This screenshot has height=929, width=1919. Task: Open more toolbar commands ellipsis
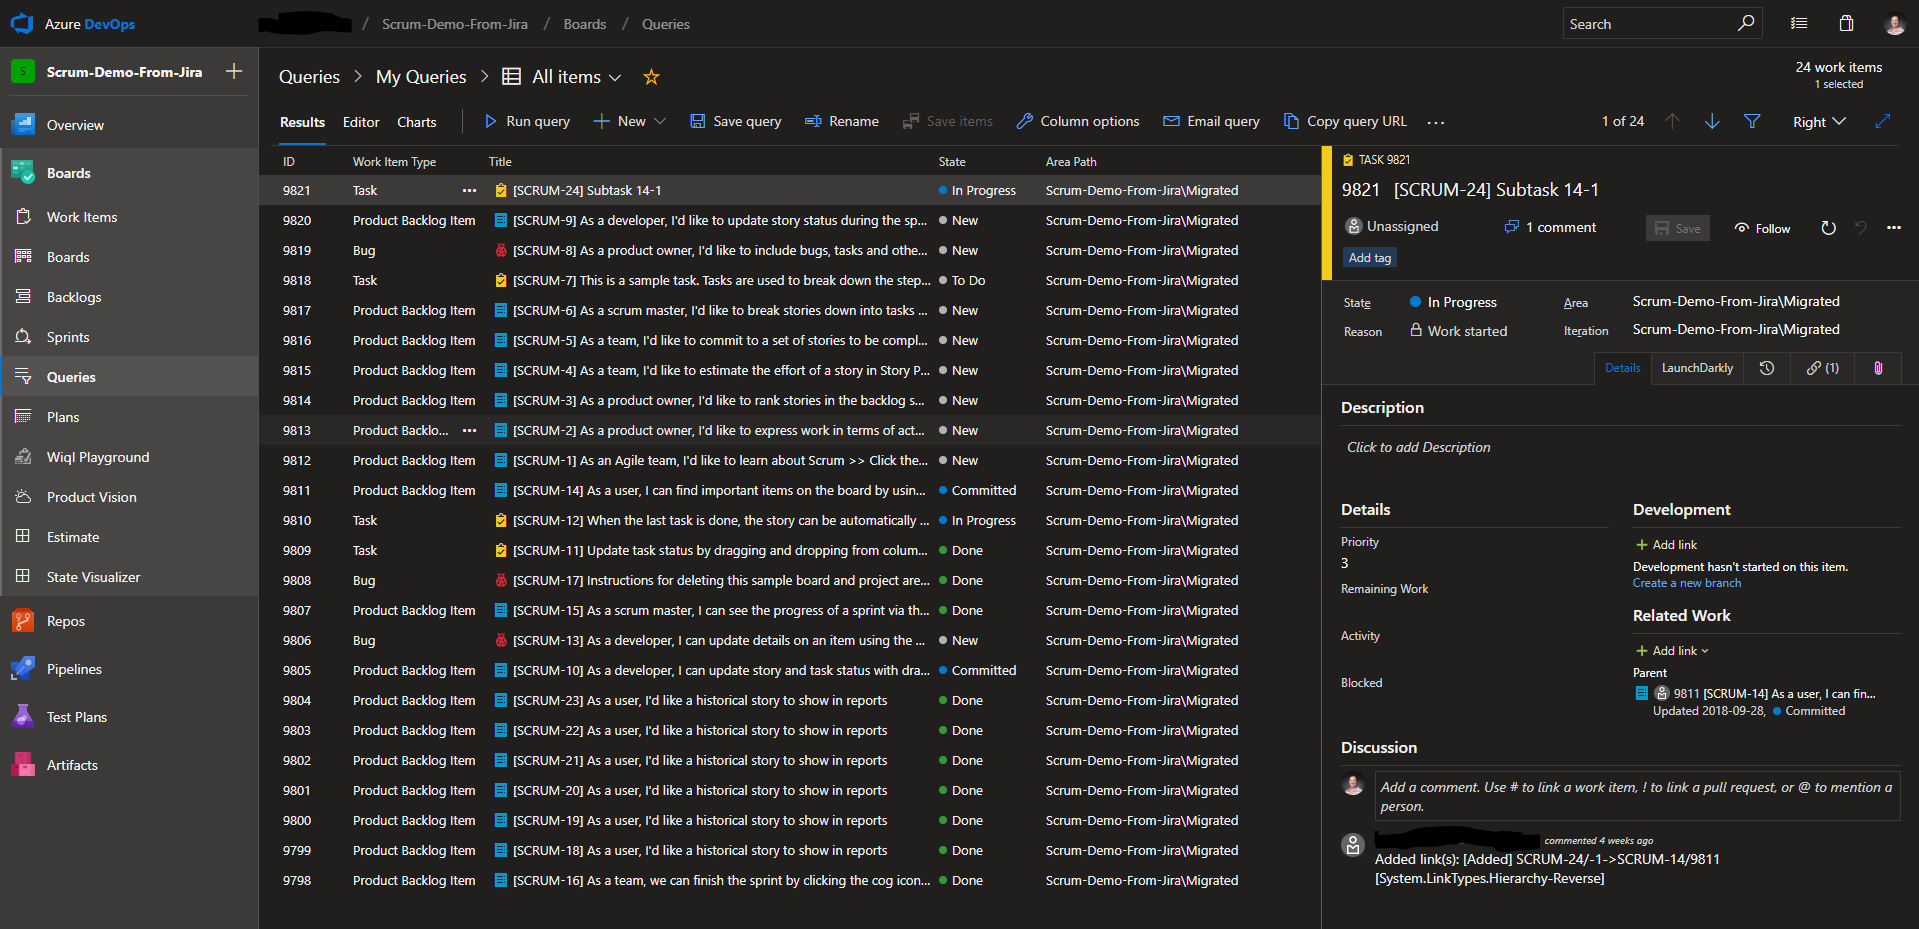pyautogui.click(x=1436, y=122)
